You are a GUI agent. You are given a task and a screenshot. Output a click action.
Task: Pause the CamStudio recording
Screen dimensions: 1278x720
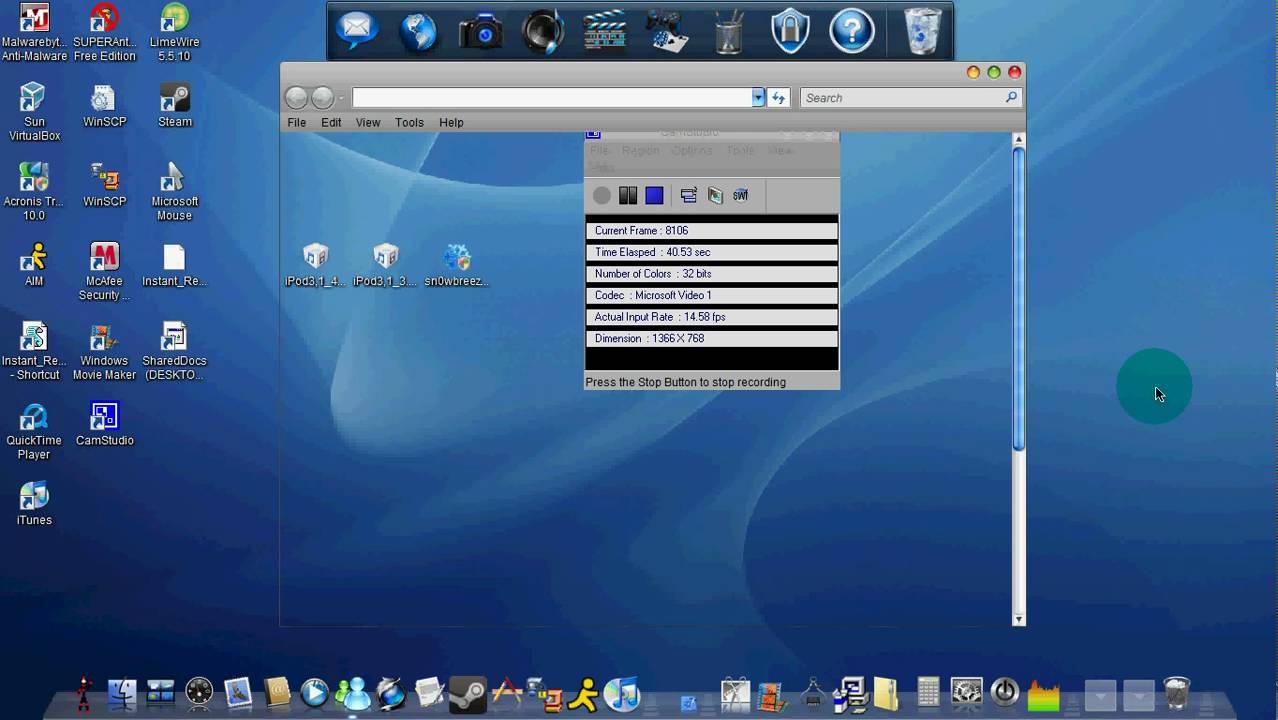coord(628,195)
